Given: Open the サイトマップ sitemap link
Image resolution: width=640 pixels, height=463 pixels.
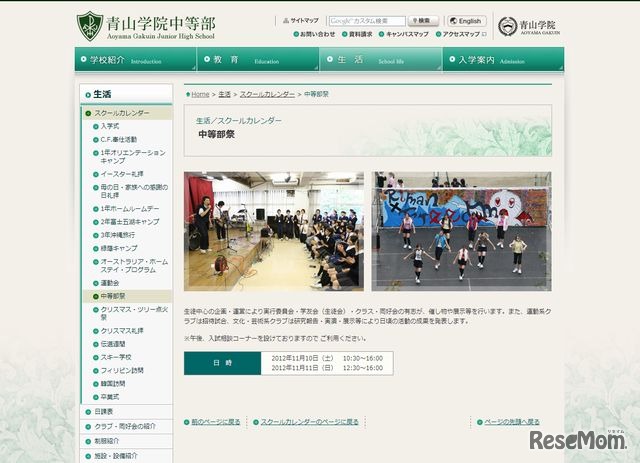Looking at the screenshot, I should pyautogui.click(x=301, y=20).
